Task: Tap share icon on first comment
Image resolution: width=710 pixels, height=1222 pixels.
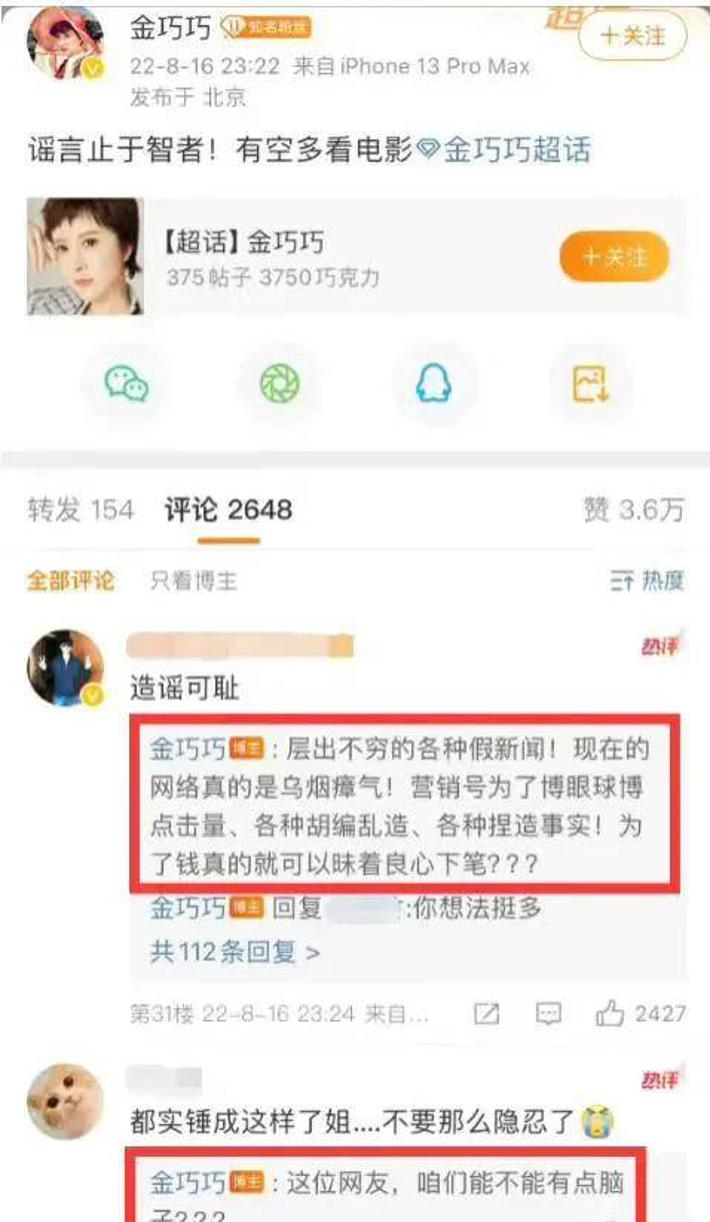Action: tap(486, 1014)
